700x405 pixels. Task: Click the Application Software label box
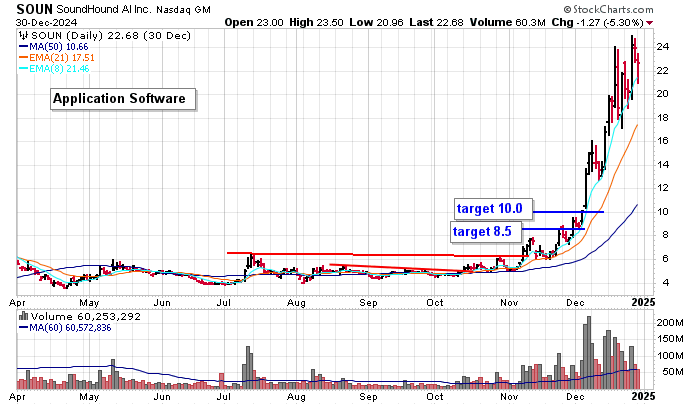coord(123,99)
